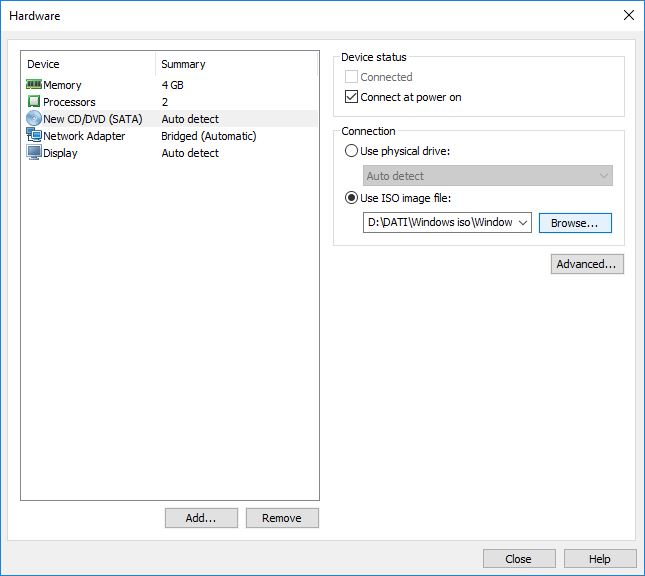
Task: Expand the ISO image path dropdown arrow
Action: 523,223
